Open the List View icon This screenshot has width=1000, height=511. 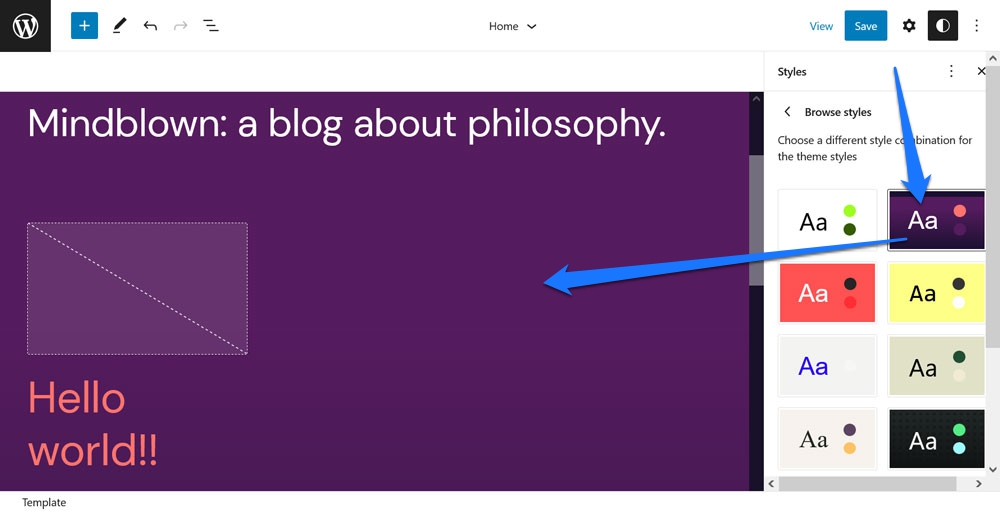[x=210, y=26]
